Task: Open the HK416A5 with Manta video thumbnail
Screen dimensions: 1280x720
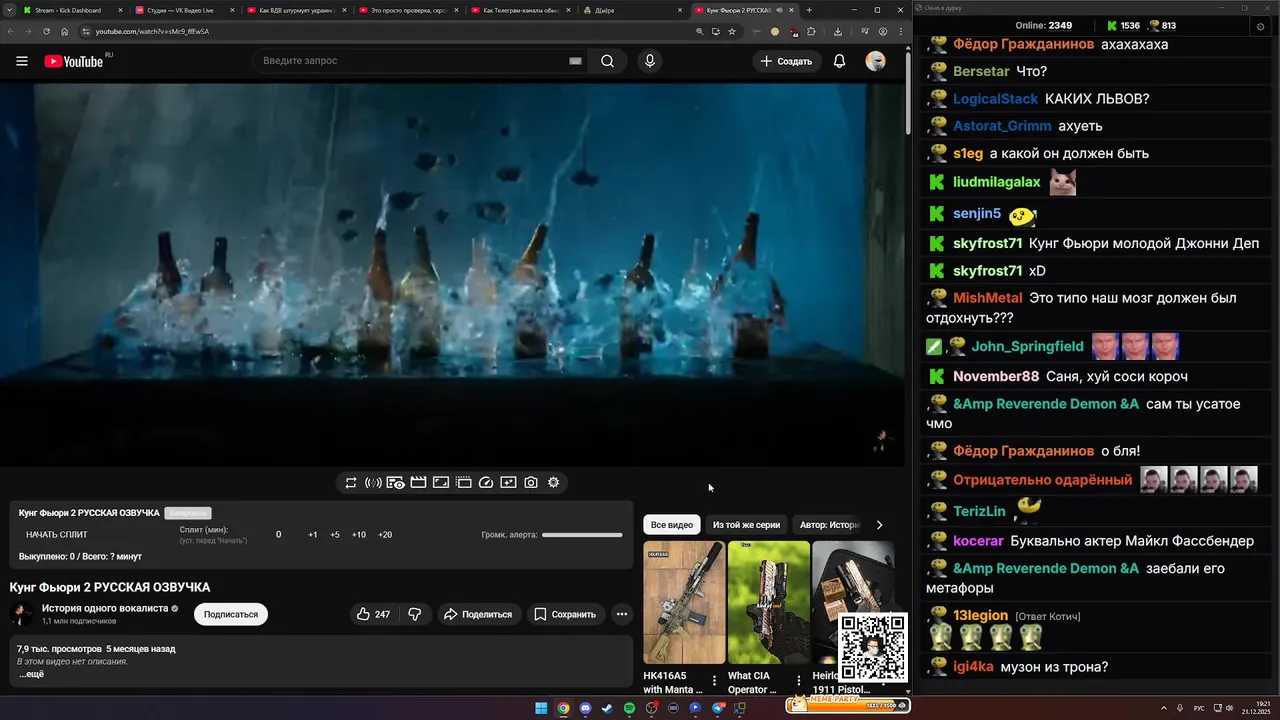Action: coord(684,602)
